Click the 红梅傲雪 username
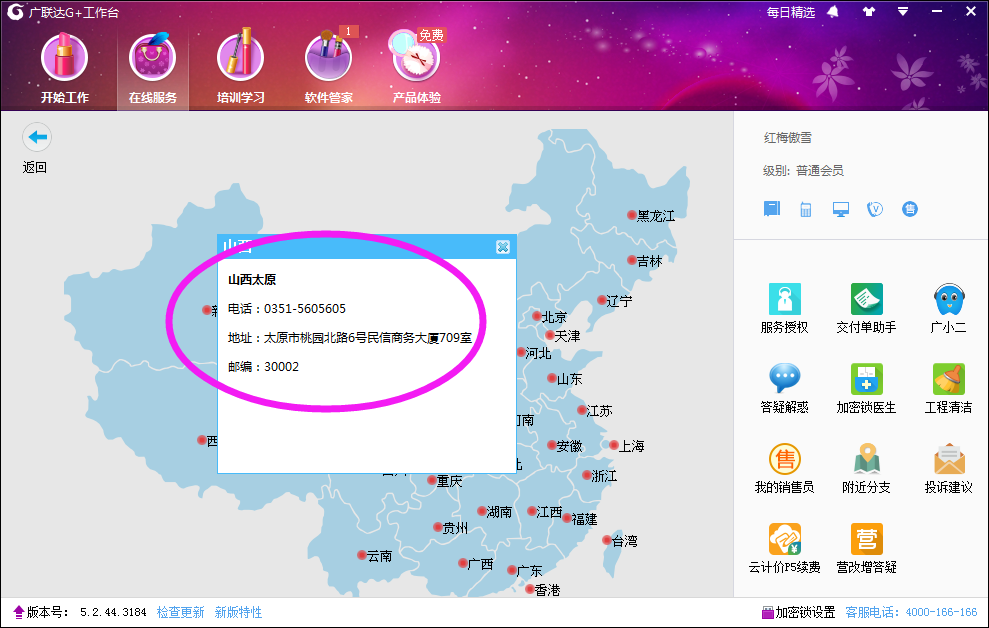 [788, 137]
